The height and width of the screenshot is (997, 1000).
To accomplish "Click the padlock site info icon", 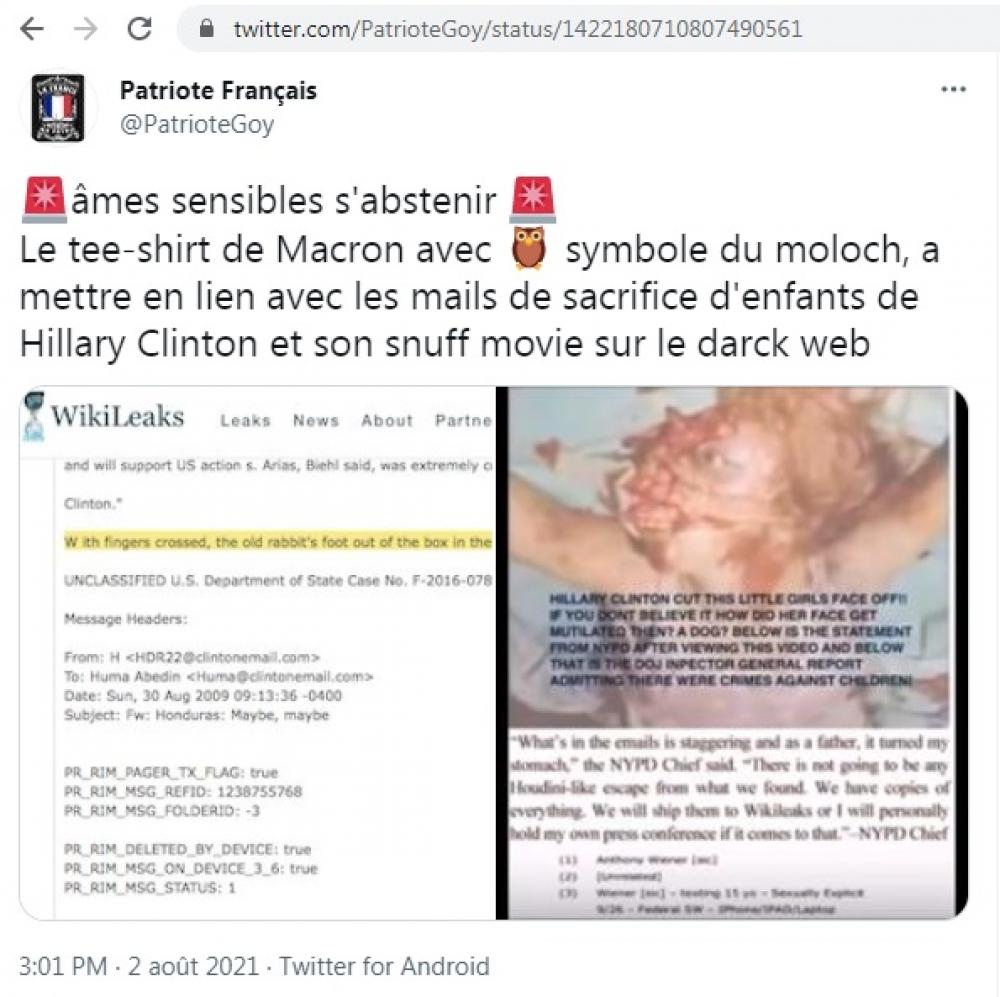I will point(207,27).
